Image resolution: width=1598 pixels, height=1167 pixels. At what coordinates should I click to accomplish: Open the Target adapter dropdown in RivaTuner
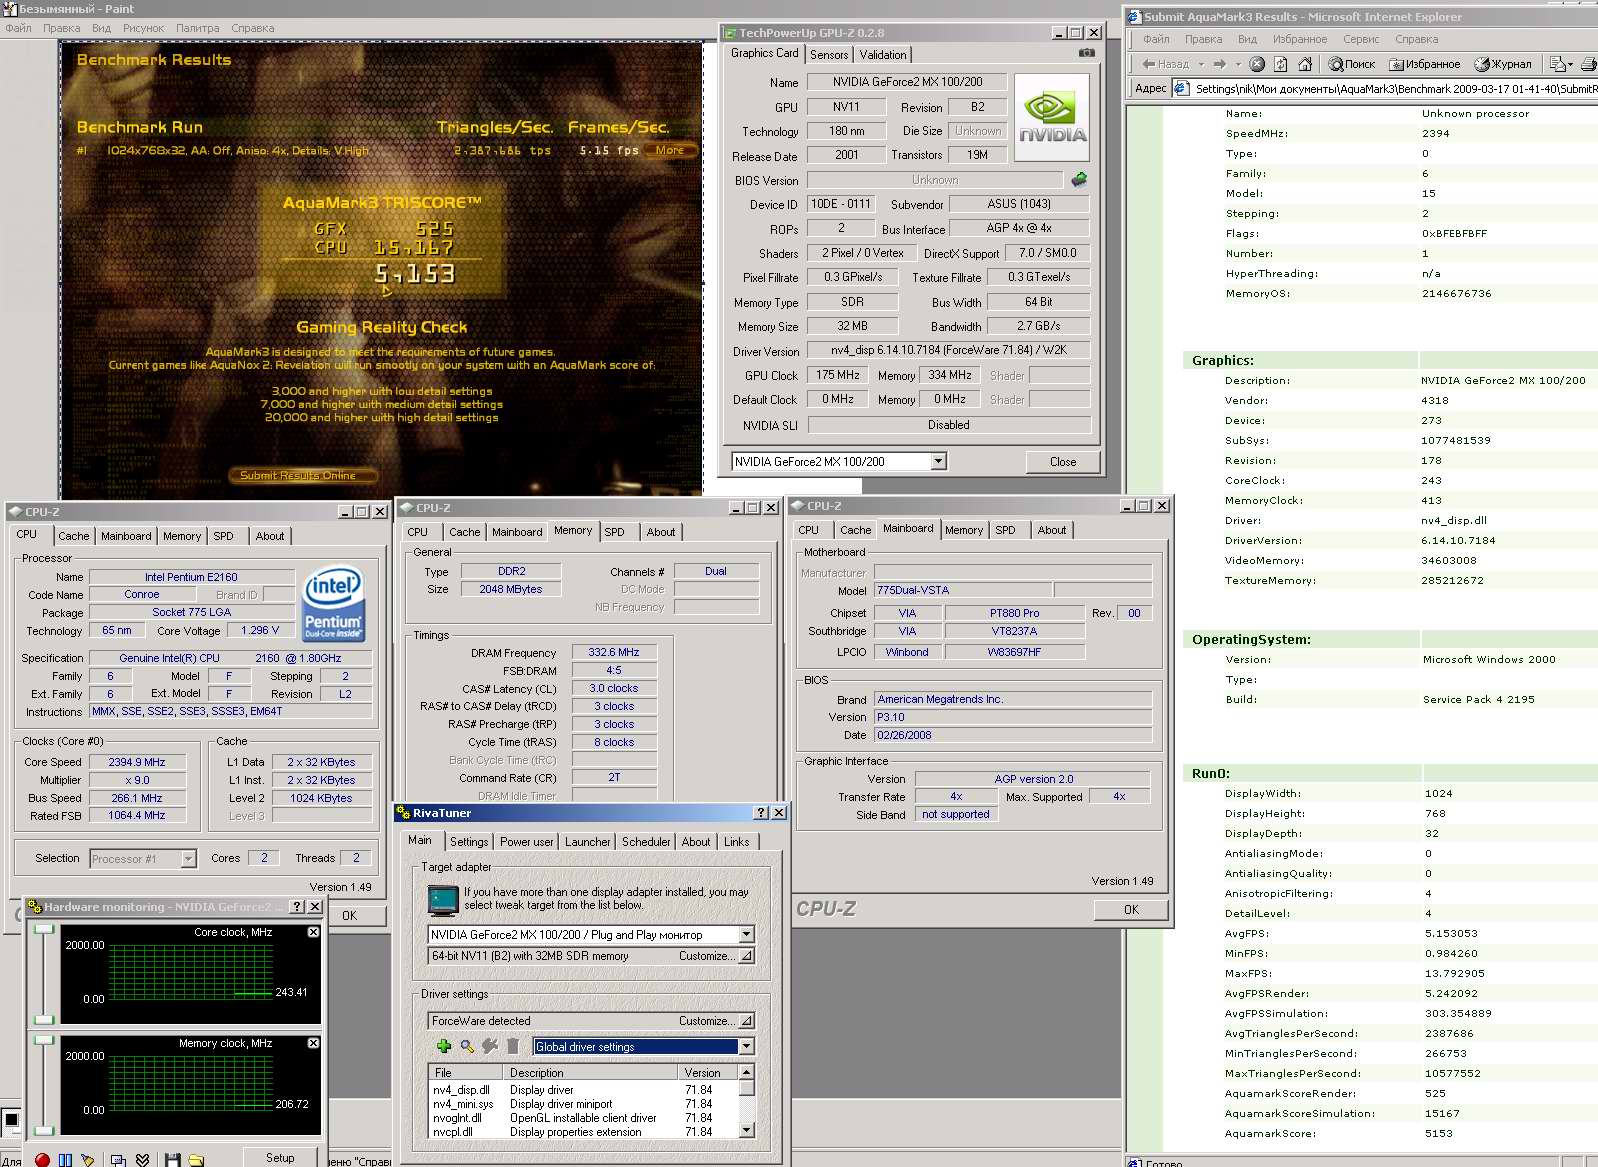point(746,934)
